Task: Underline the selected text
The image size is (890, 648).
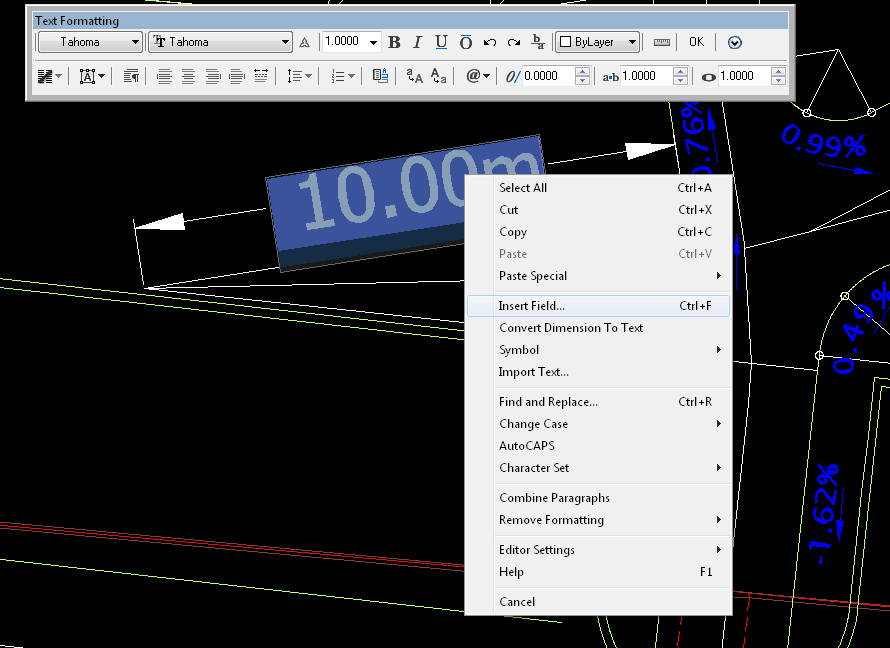Action: (x=441, y=42)
